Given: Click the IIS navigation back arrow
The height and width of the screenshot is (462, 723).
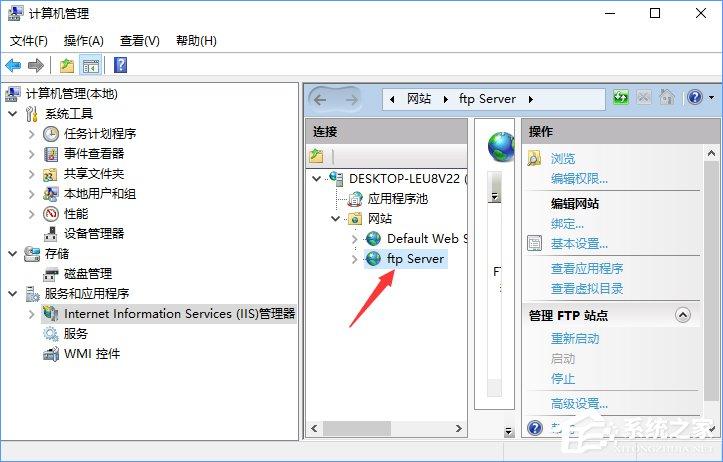Looking at the screenshot, I should (x=320, y=99).
